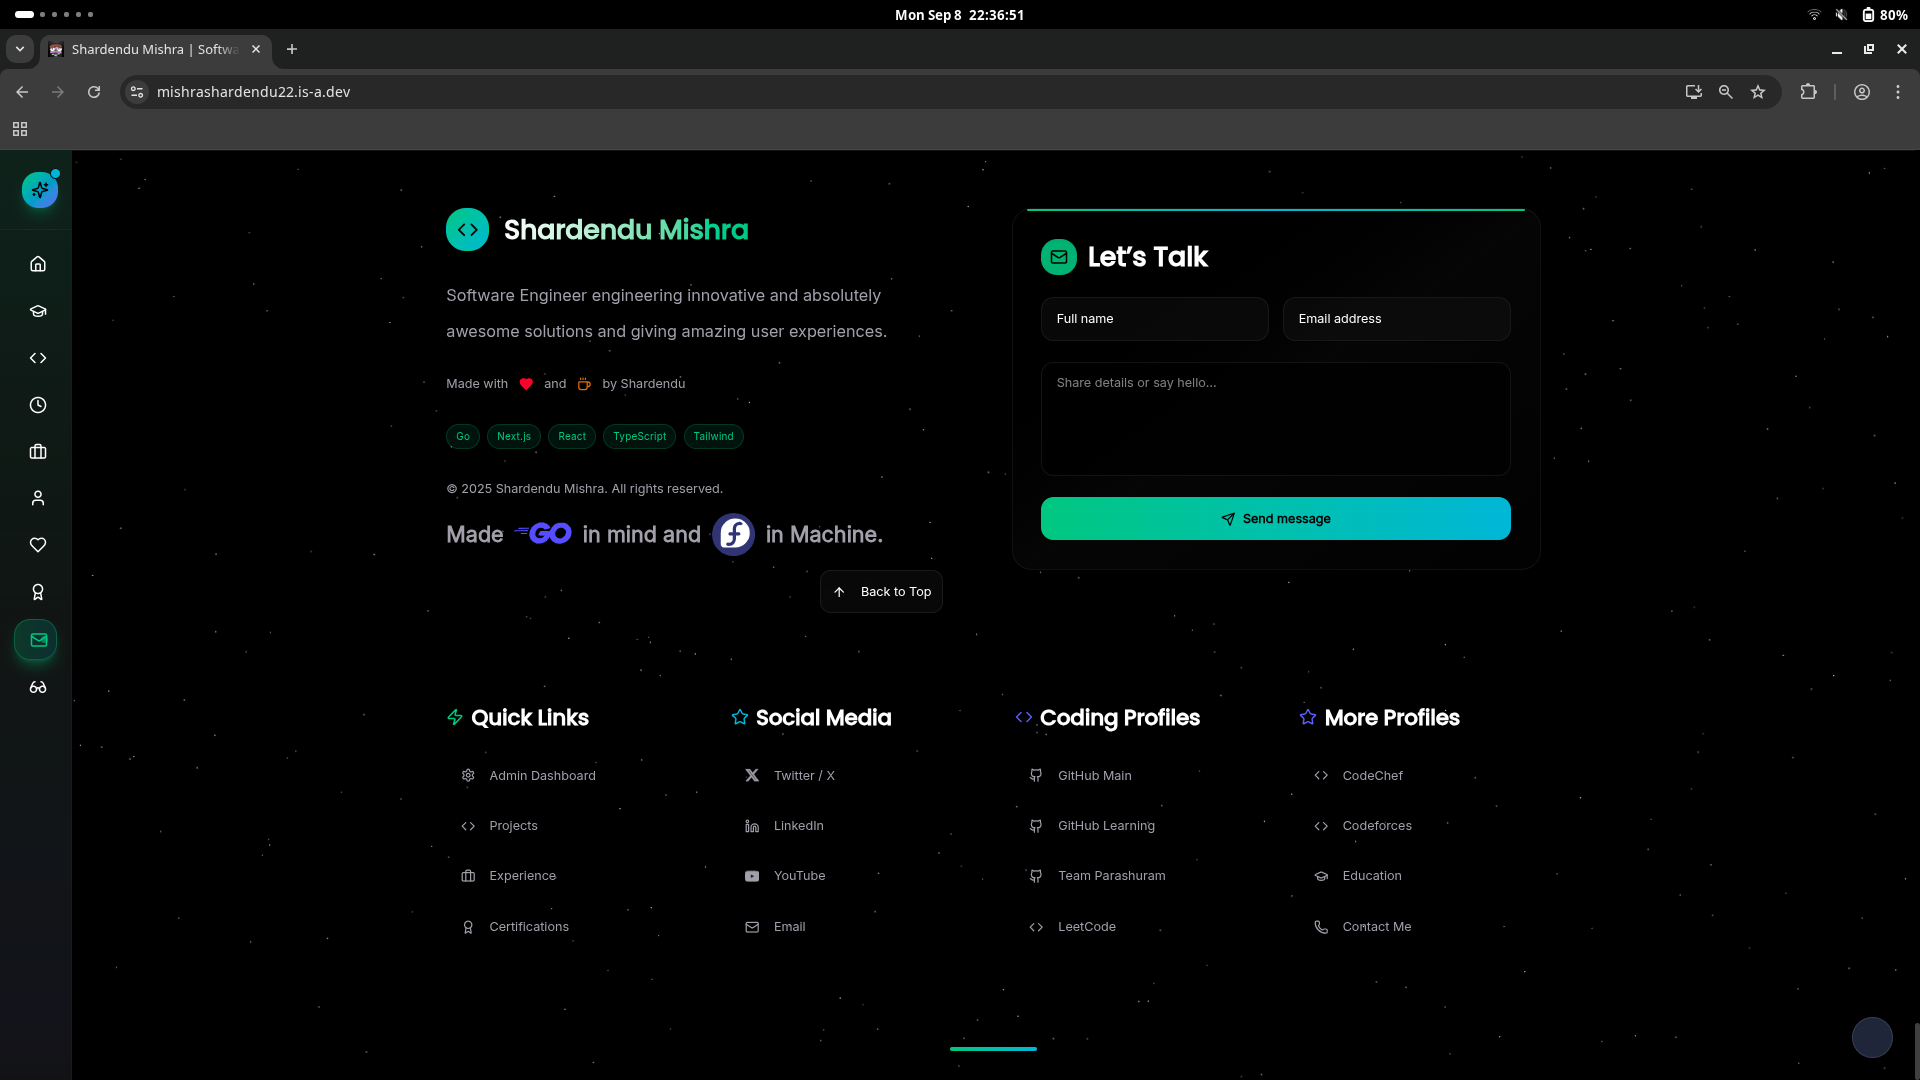This screenshot has width=1920, height=1080.
Task: Click the Full name input field
Action: pos(1154,319)
